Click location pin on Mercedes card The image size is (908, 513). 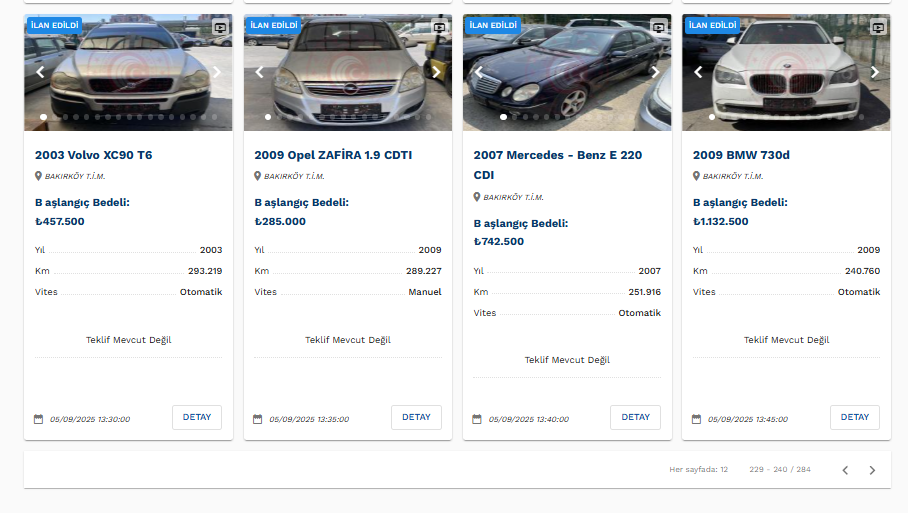coord(477,197)
